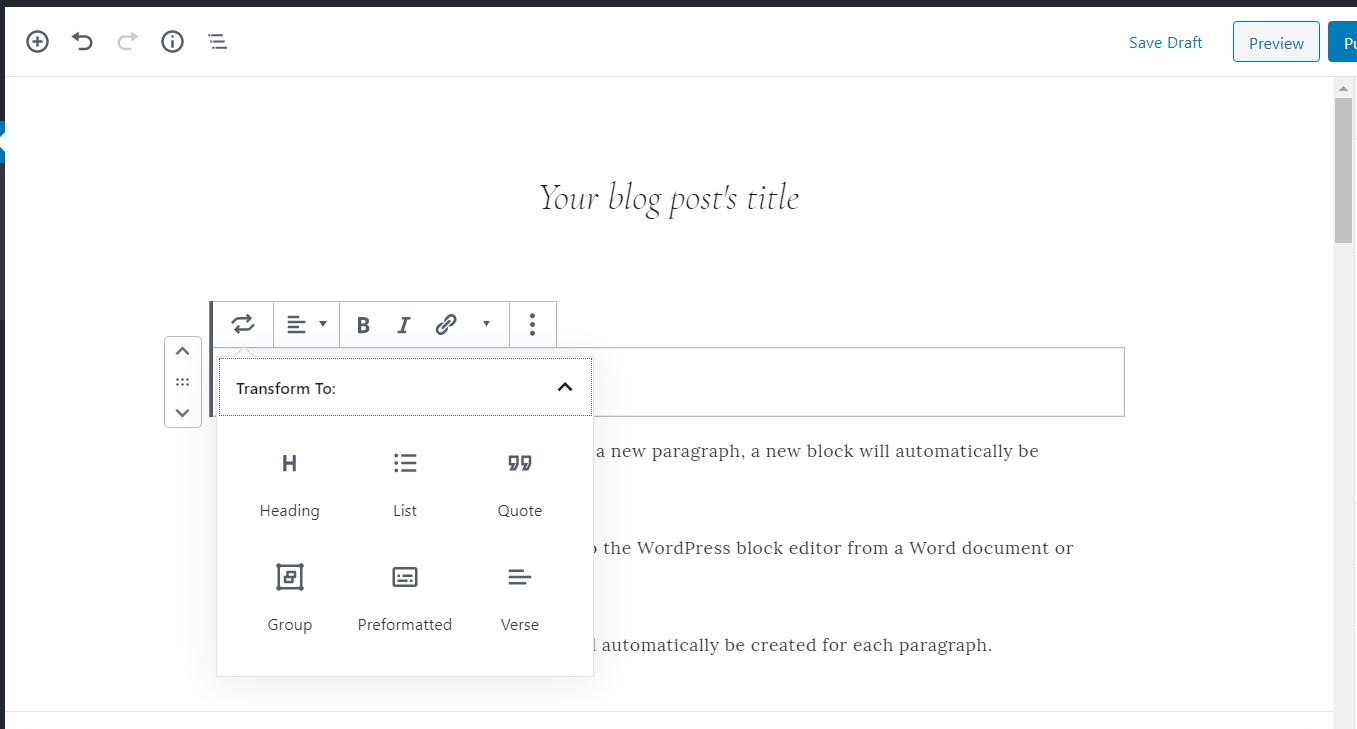
Task: Toggle bold formatting
Action: (363, 324)
